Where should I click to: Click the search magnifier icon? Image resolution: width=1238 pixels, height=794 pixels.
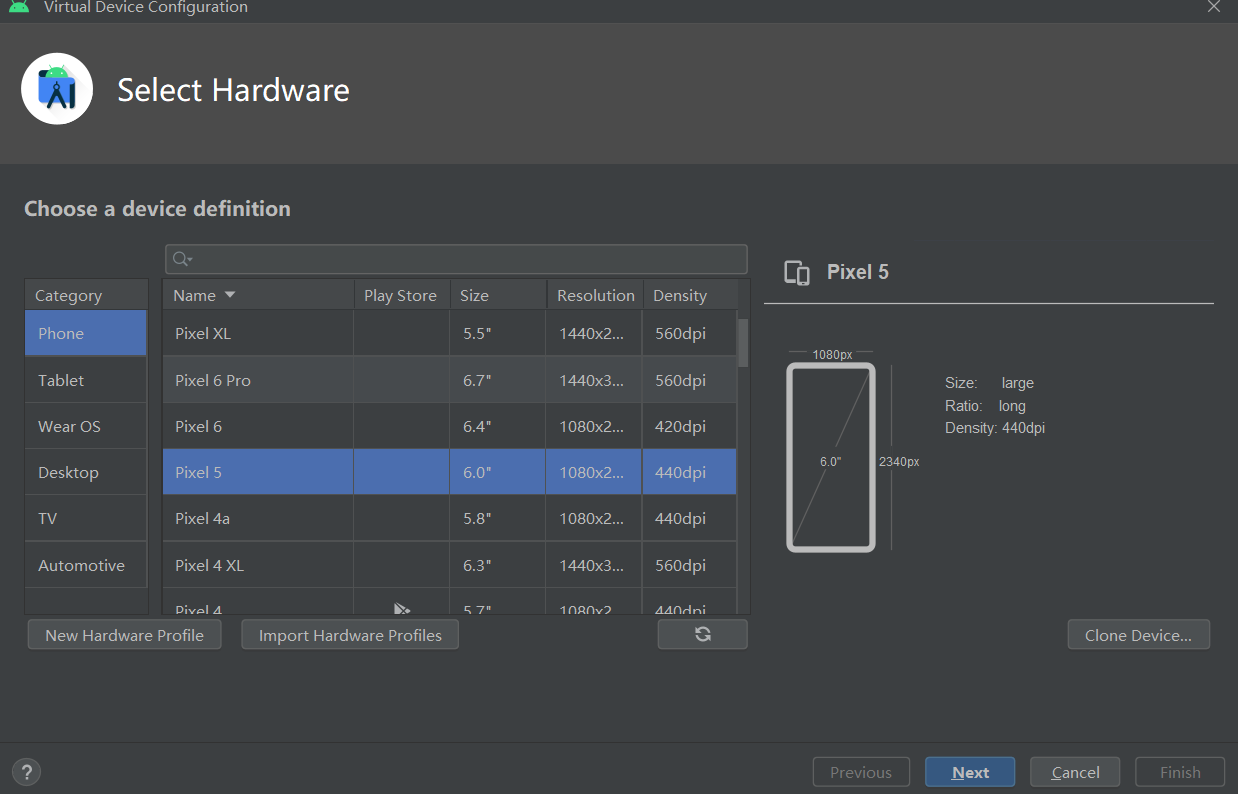point(181,259)
